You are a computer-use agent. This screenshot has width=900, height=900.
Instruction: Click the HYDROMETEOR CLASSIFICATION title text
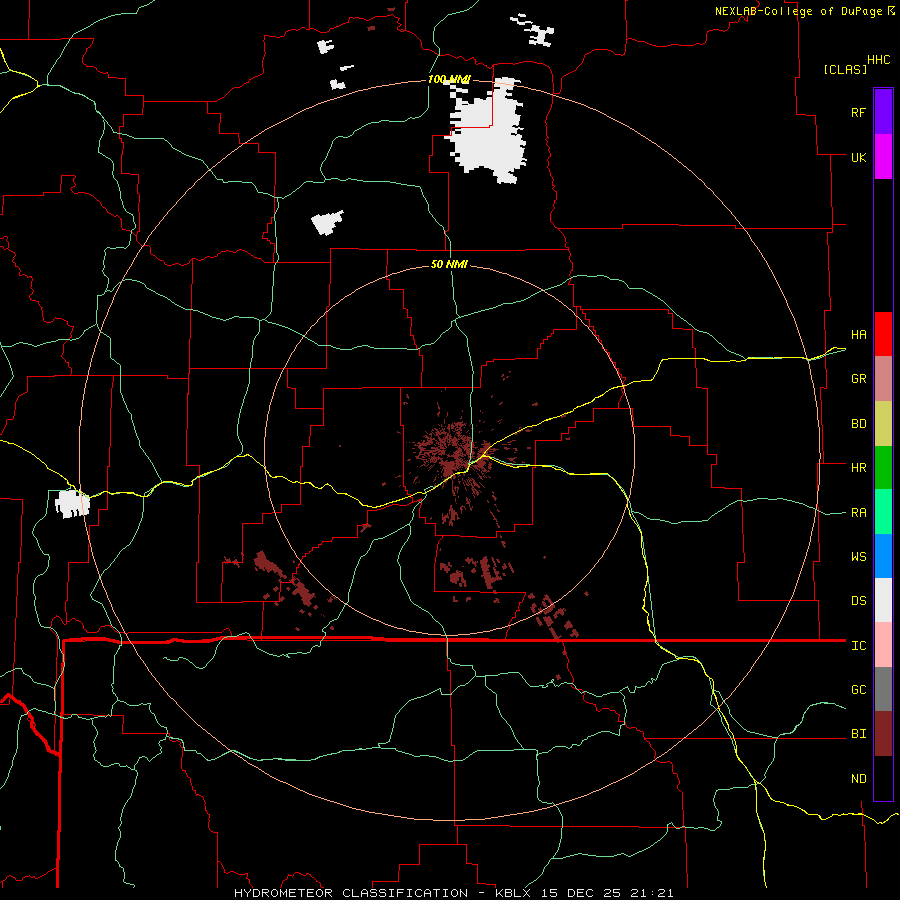pos(351,893)
